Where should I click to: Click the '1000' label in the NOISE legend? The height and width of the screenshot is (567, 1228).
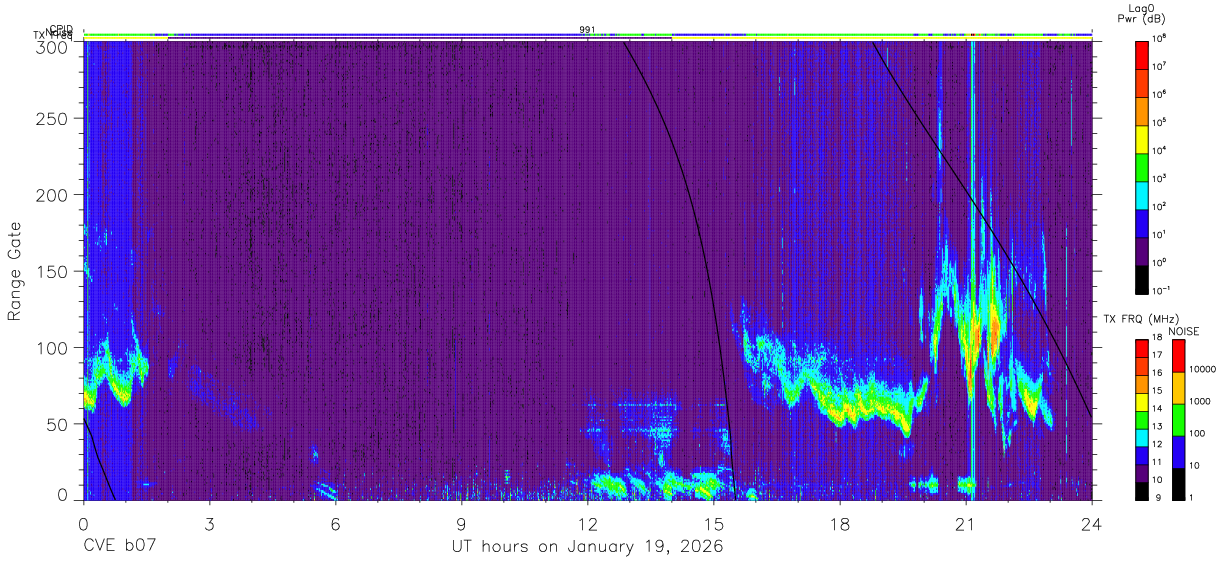[1200, 401]
